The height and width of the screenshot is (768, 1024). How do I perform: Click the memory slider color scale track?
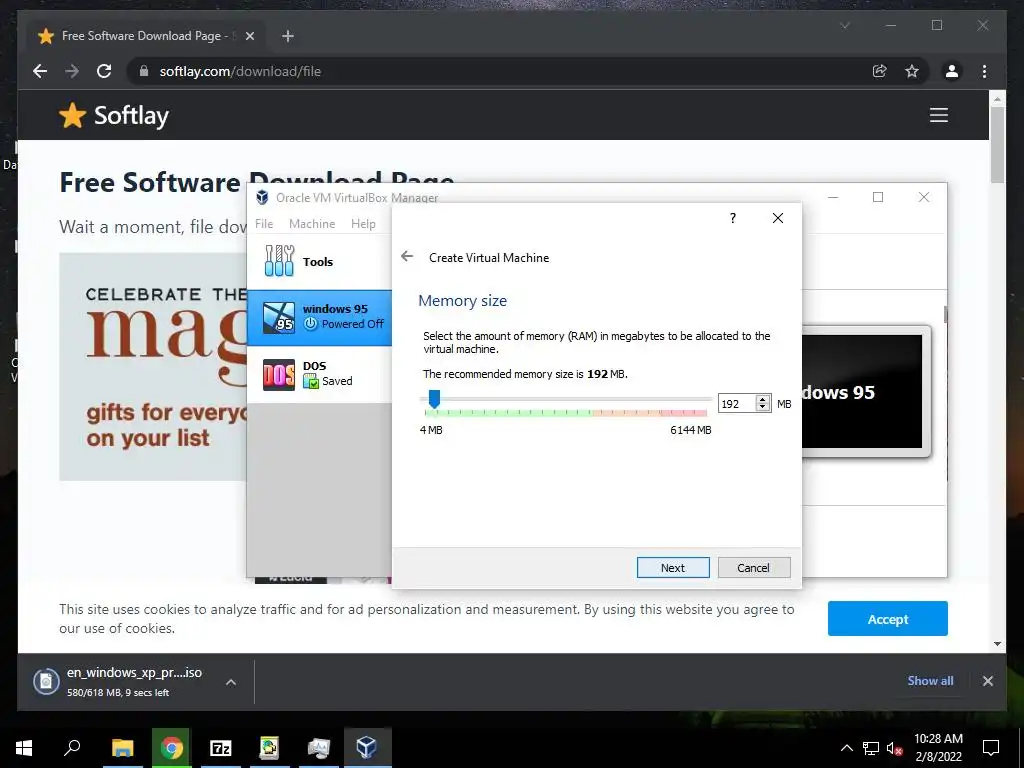[566, 413]
